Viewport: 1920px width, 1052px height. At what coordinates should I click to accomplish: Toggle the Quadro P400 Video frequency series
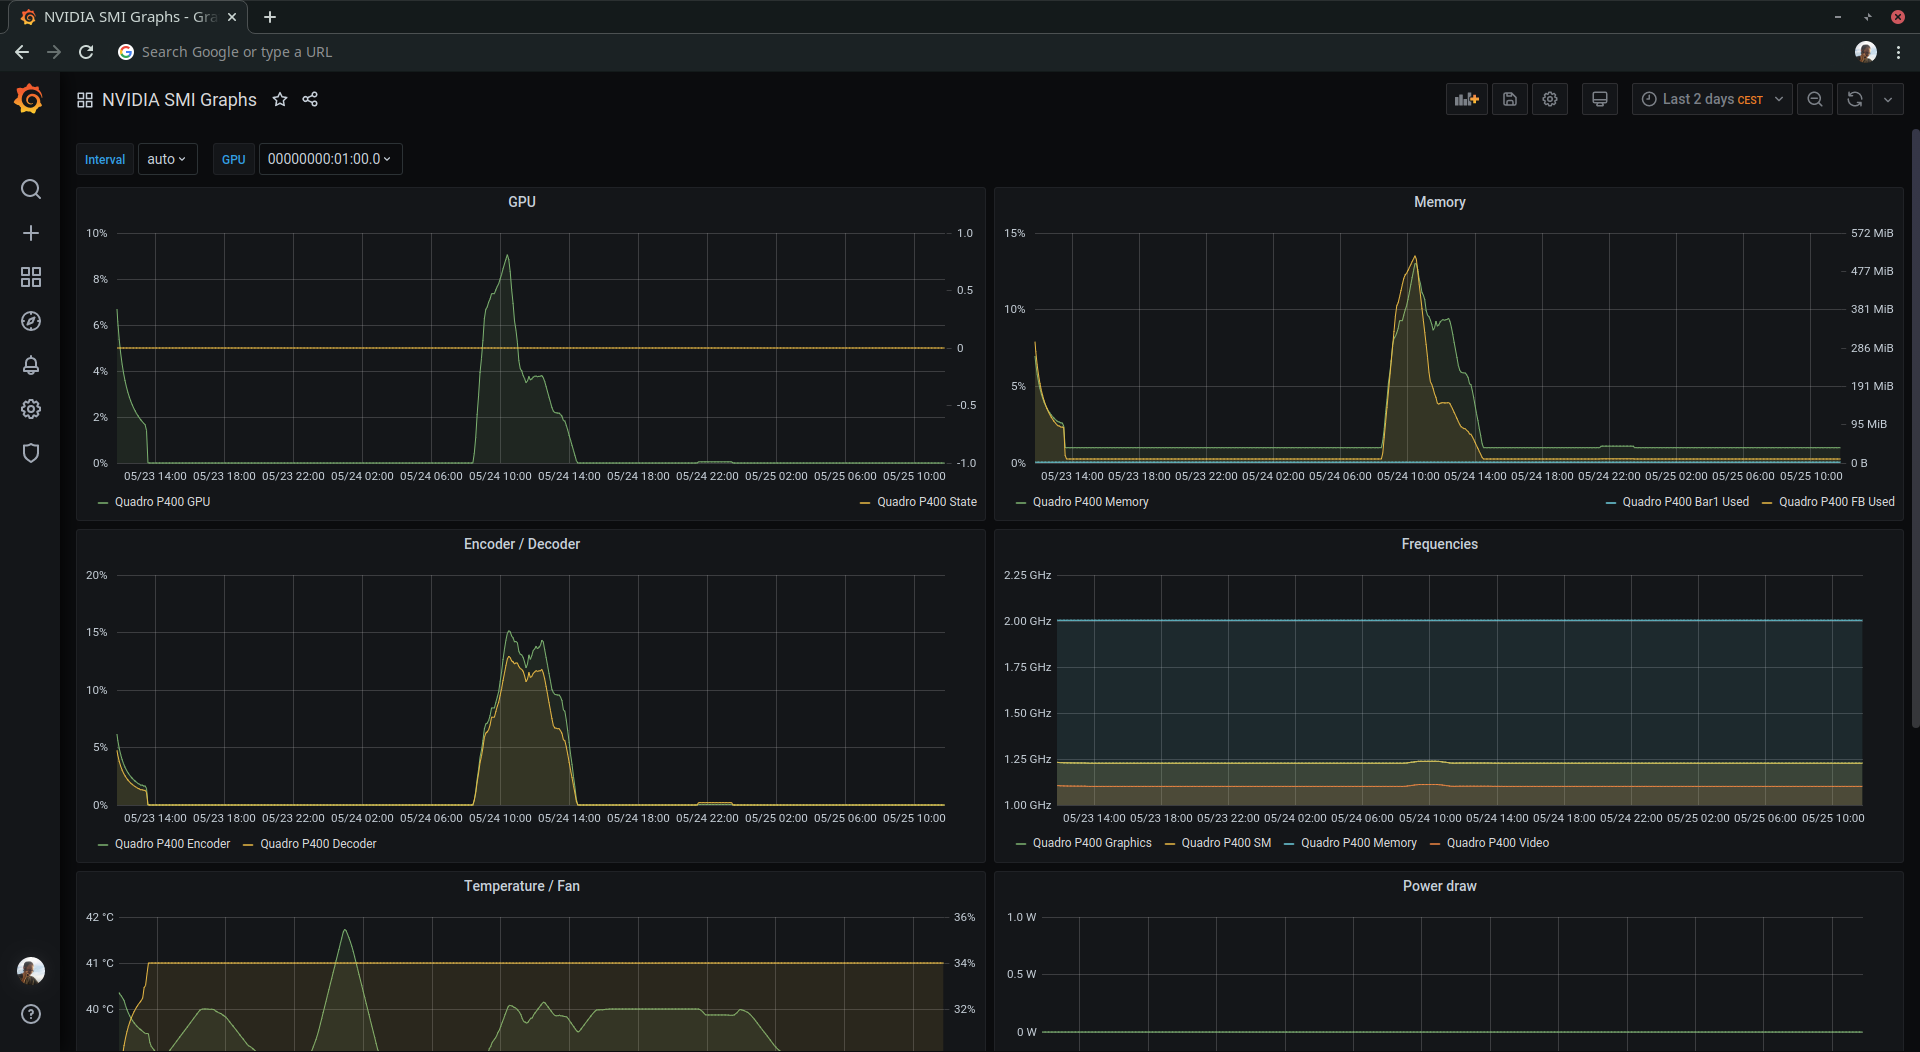[1497, 843]
